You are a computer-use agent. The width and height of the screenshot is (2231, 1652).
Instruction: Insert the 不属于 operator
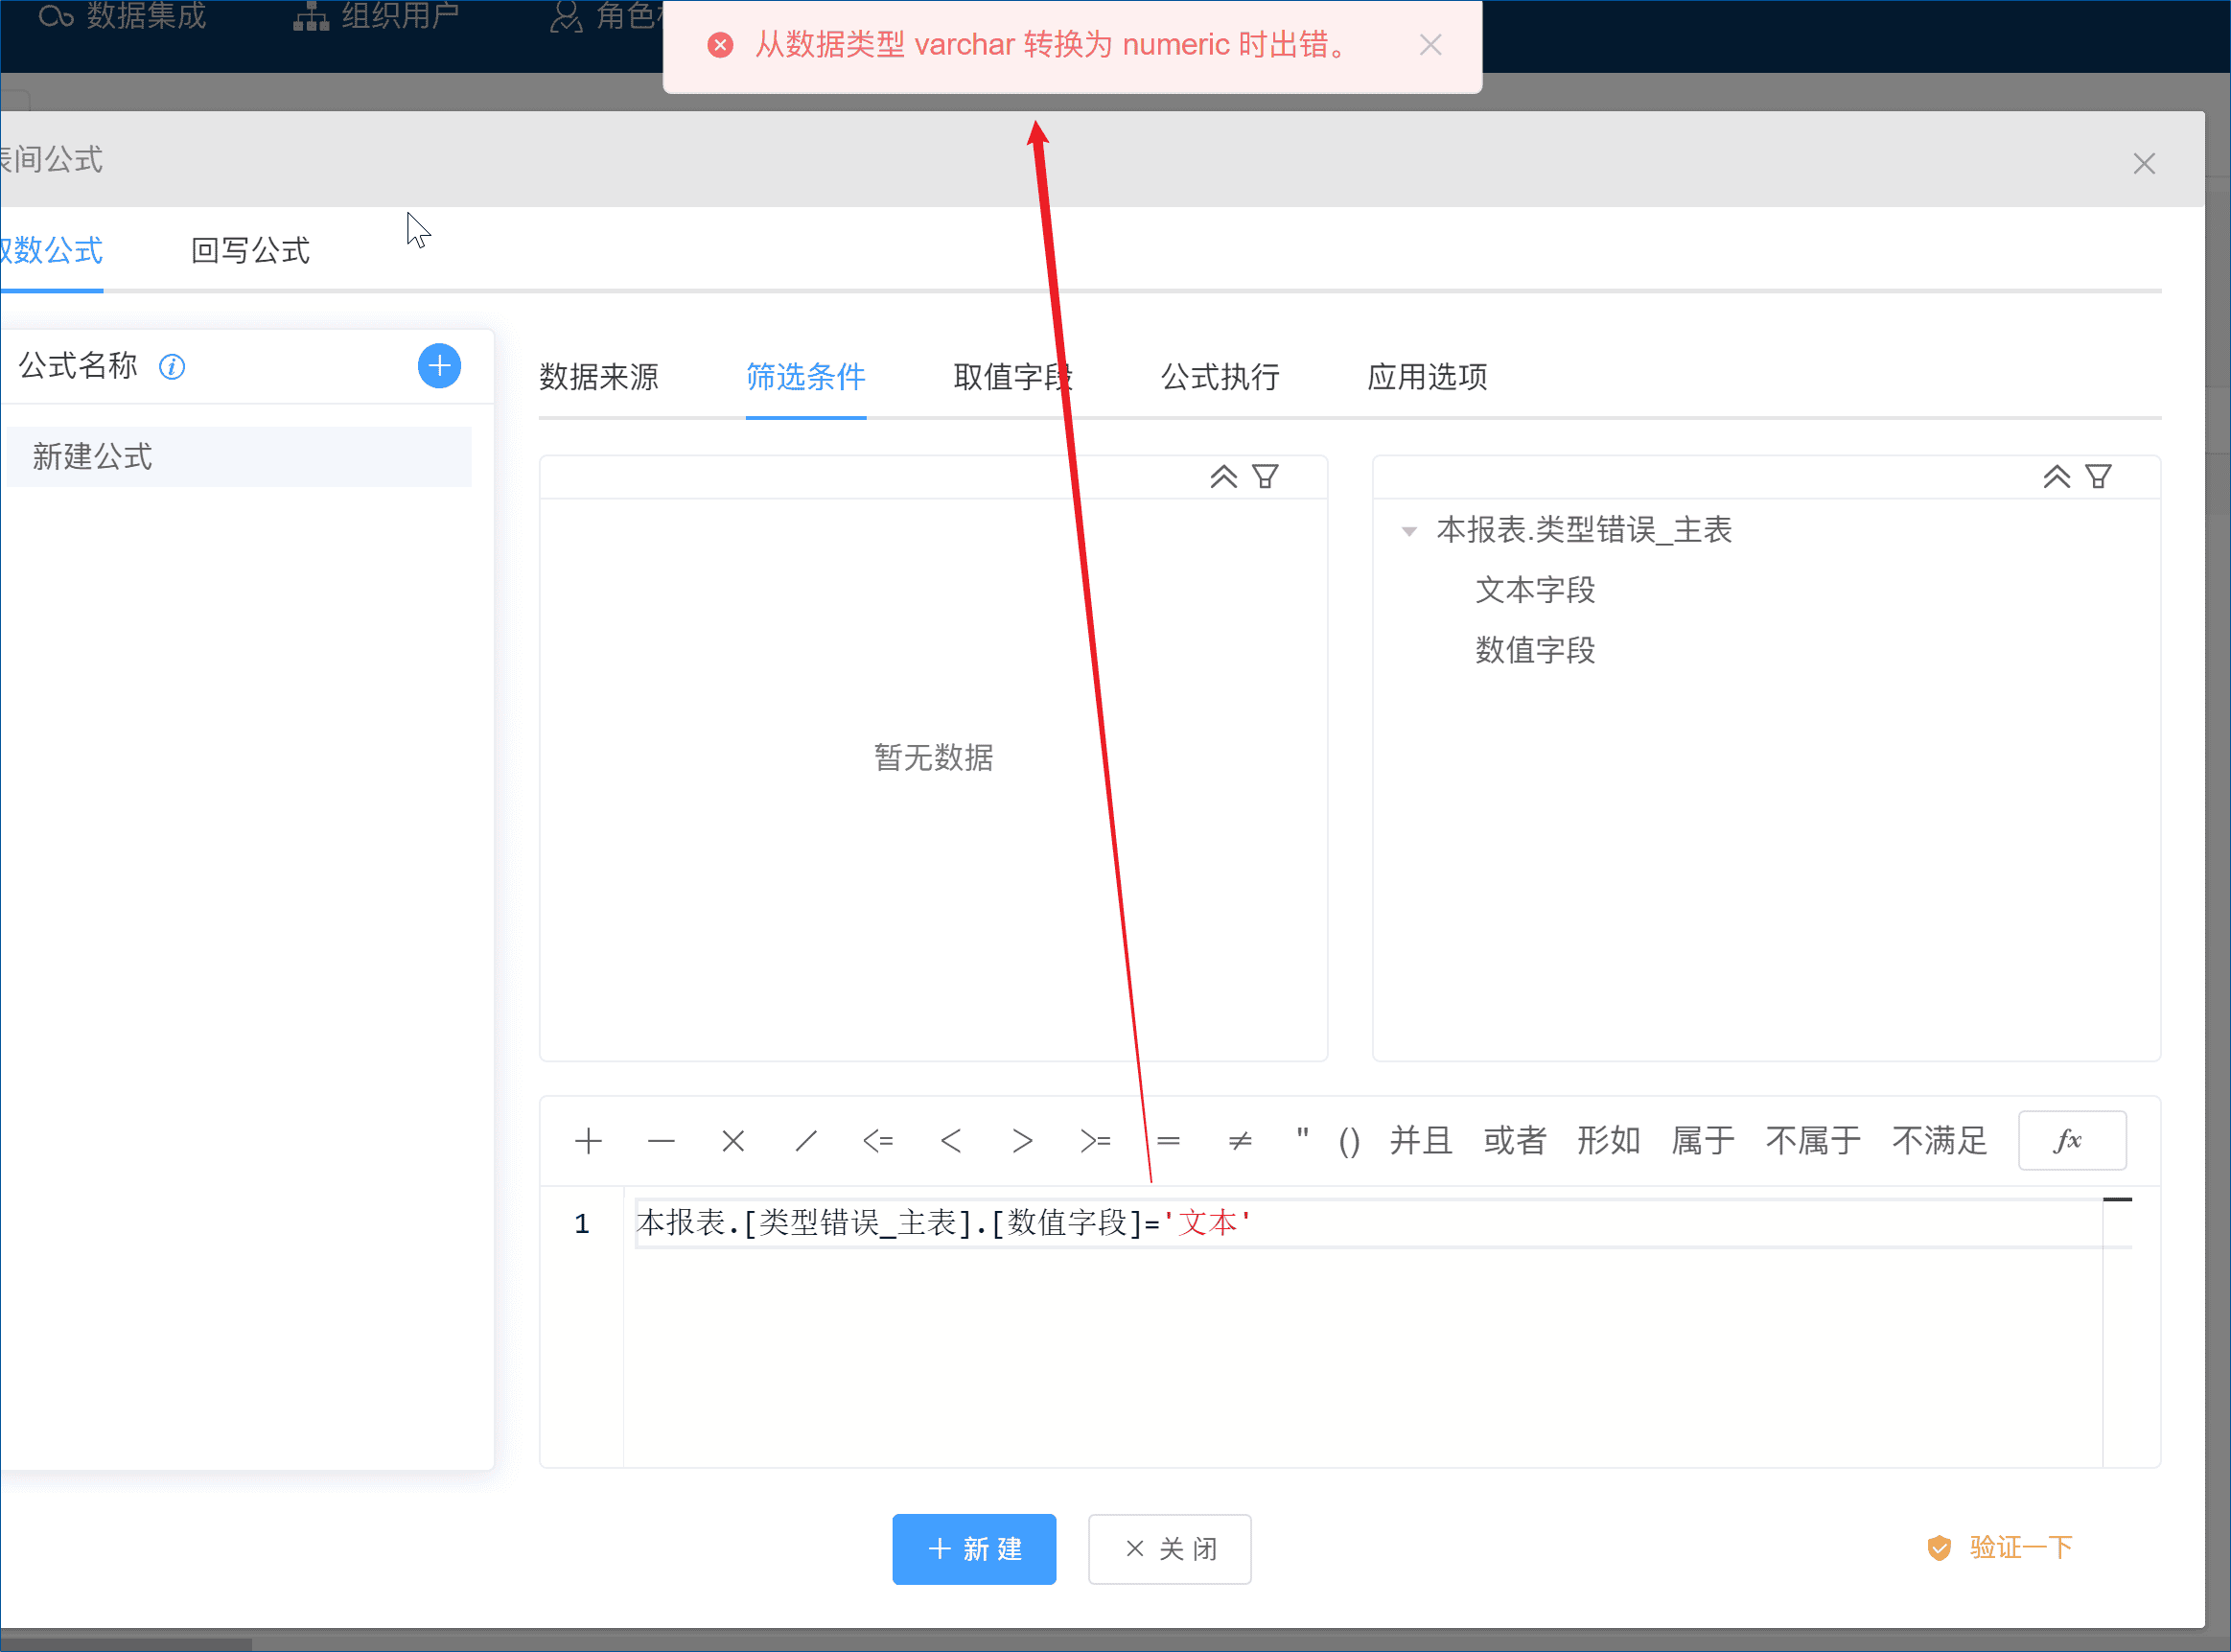point(1813,1141)
